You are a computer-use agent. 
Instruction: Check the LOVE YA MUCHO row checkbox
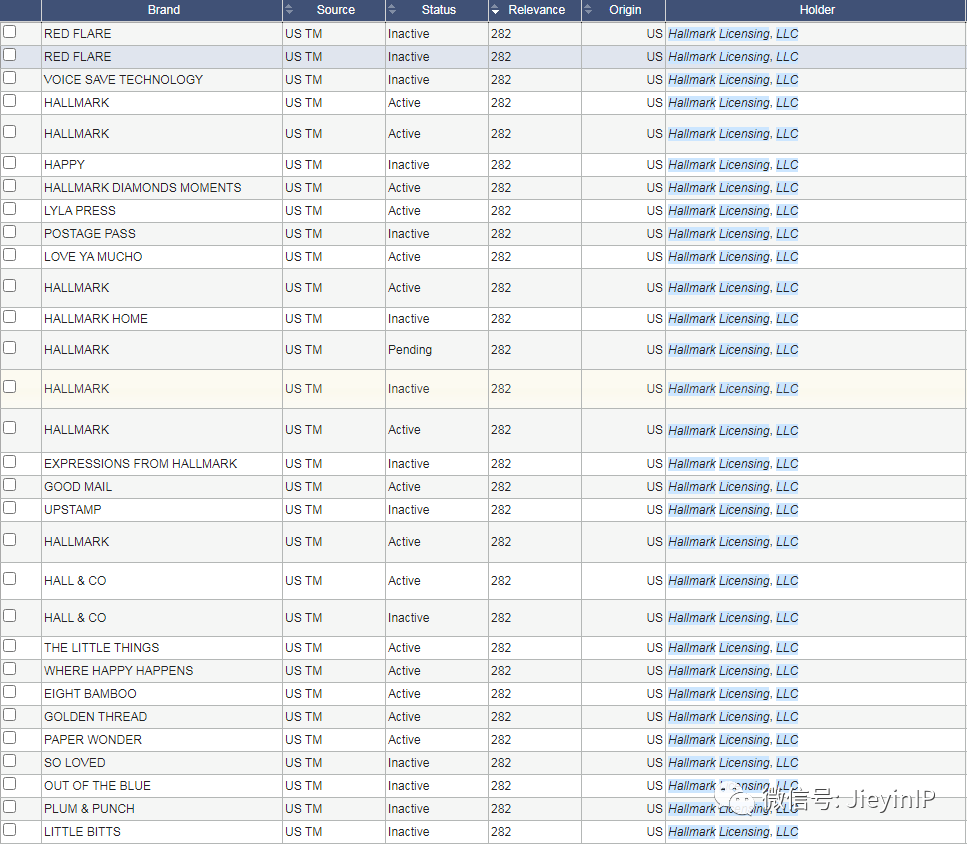9,255
